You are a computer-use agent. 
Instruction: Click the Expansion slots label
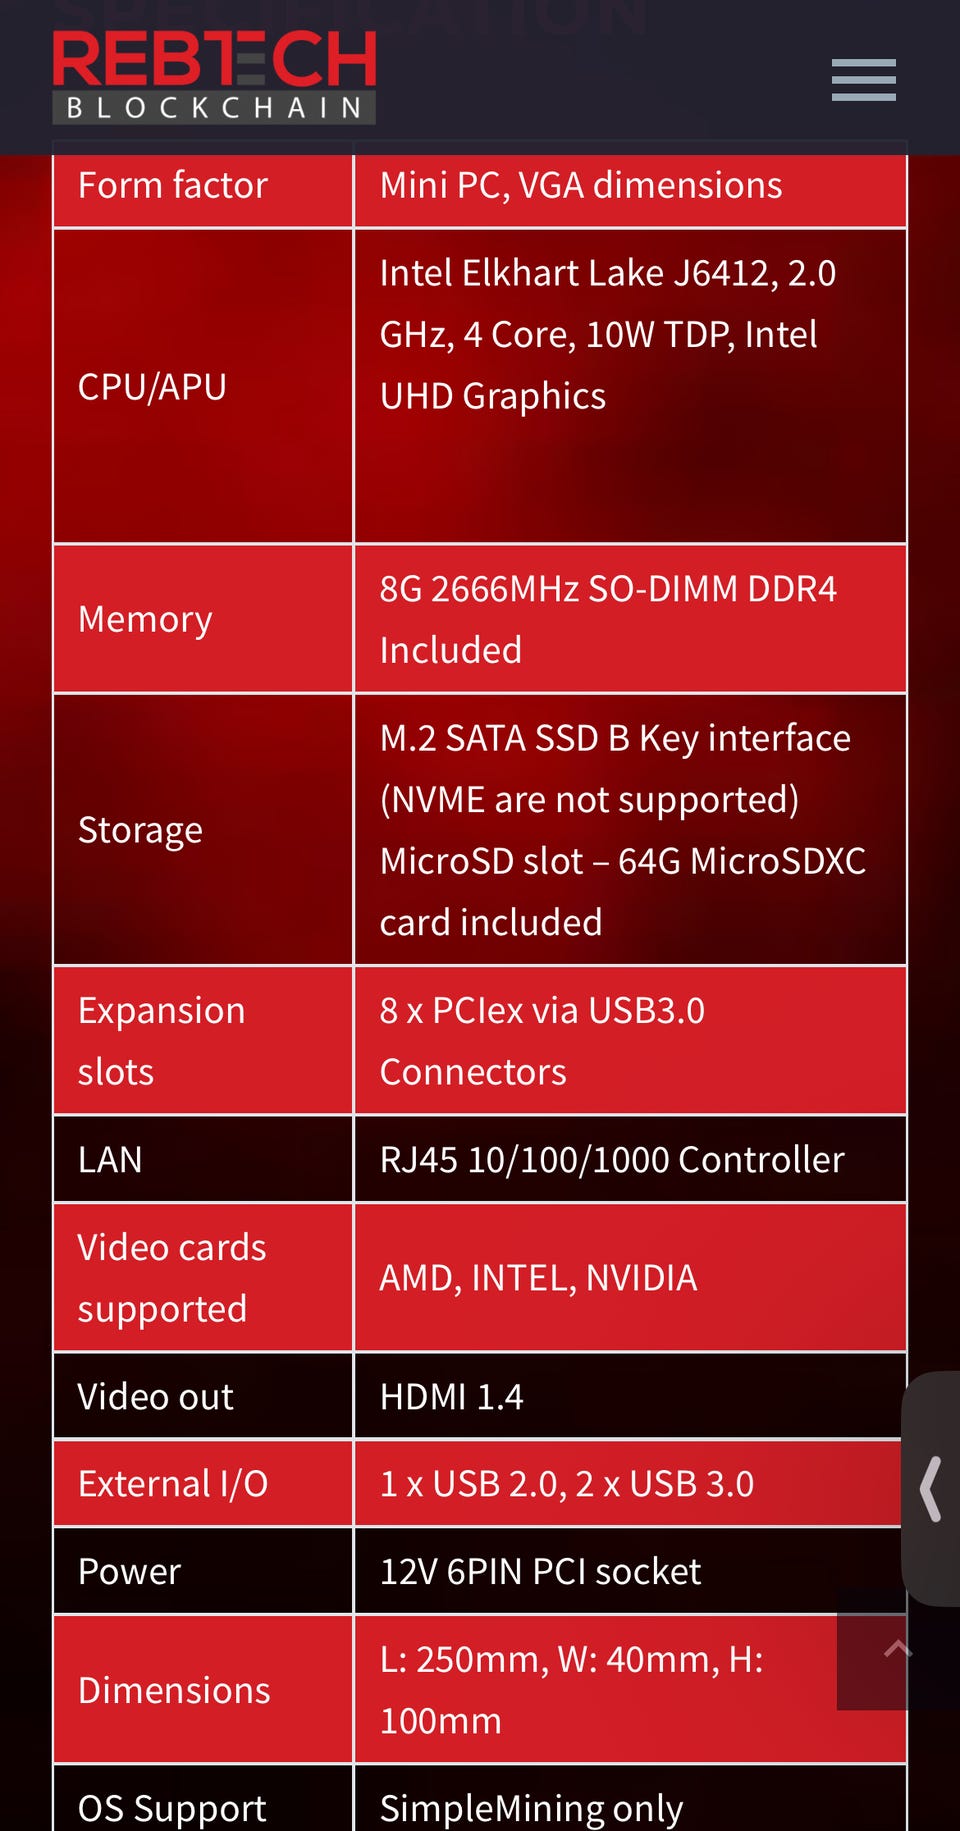[x=161, y=1040]
